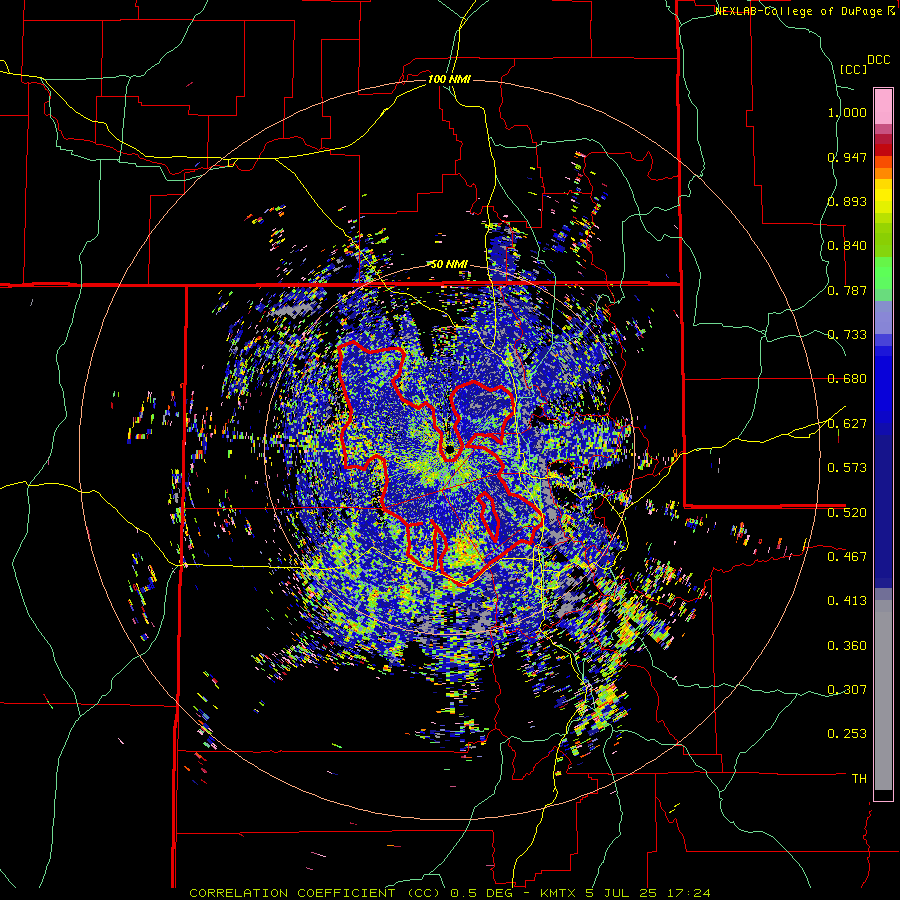Click the 0.573 legend value
Viewport: 900px width, 900px height.
tap(847, 468)
